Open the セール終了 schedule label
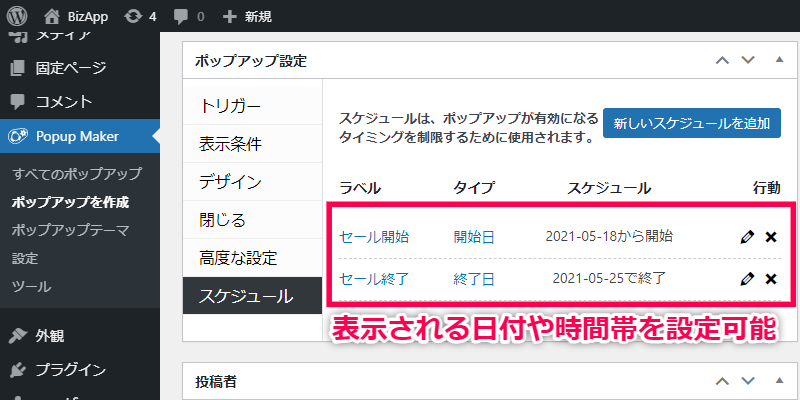 click(x=374, y=279)
